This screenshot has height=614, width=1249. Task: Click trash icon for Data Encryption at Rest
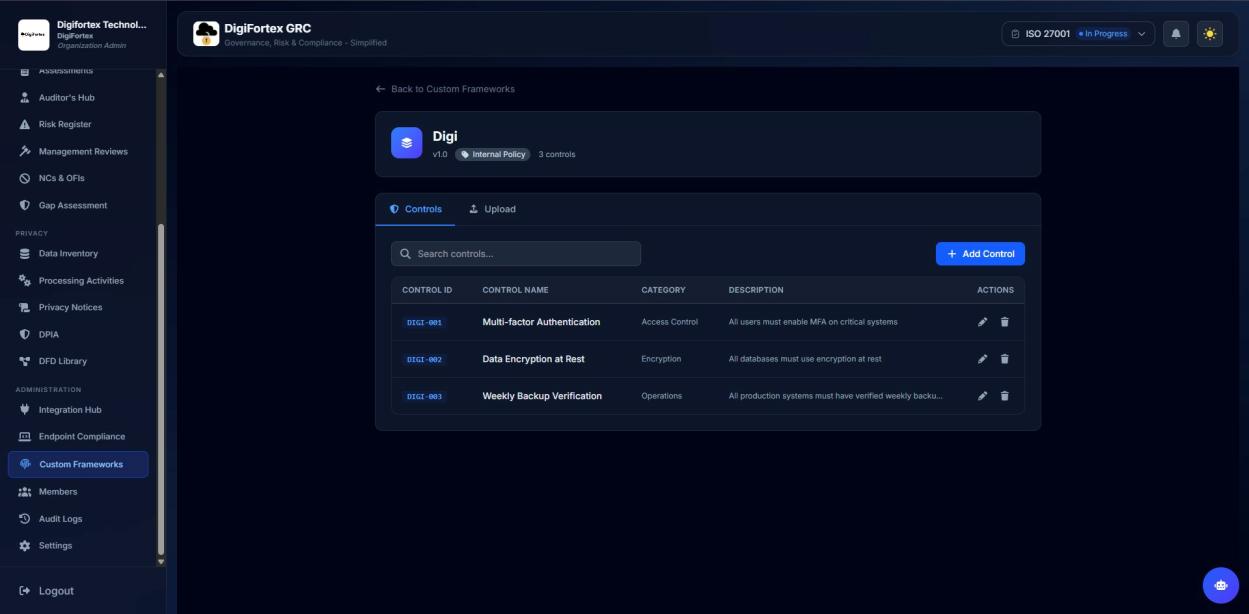click(1005, 359)
